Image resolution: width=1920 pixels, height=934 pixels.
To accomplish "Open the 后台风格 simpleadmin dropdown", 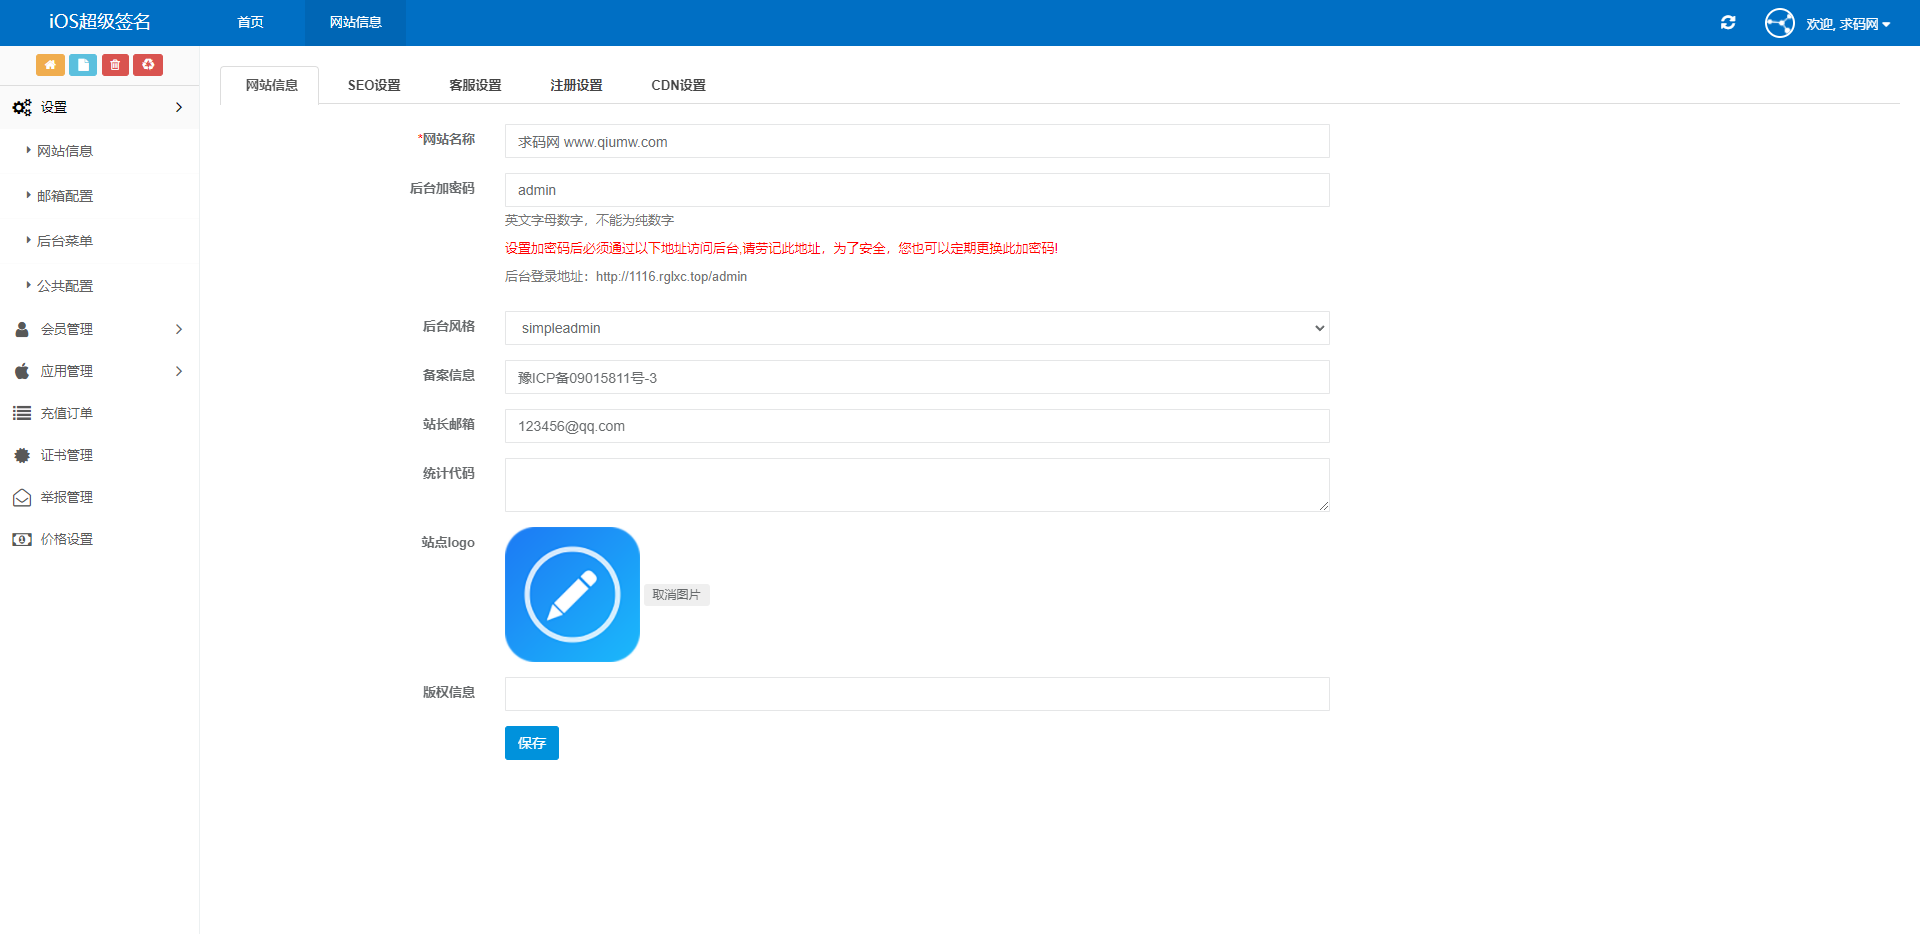I will pyautogui.click(x=917, y=328).
